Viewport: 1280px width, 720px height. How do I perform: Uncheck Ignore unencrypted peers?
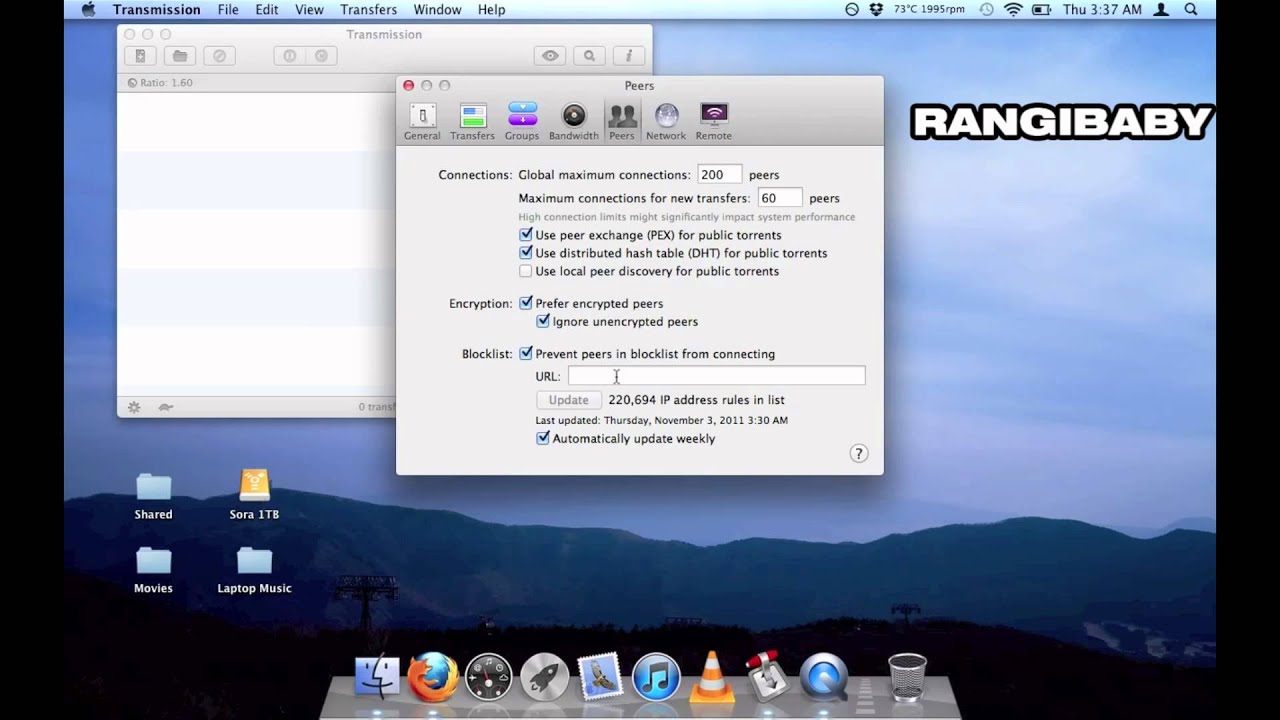(x=543, y=321)
